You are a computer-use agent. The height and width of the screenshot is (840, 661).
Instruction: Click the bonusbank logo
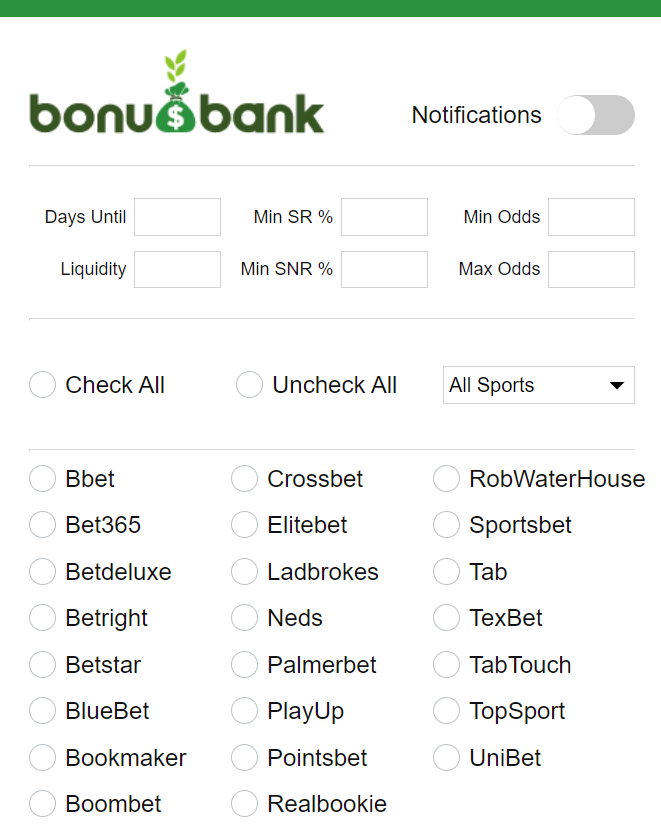[177, 92]
